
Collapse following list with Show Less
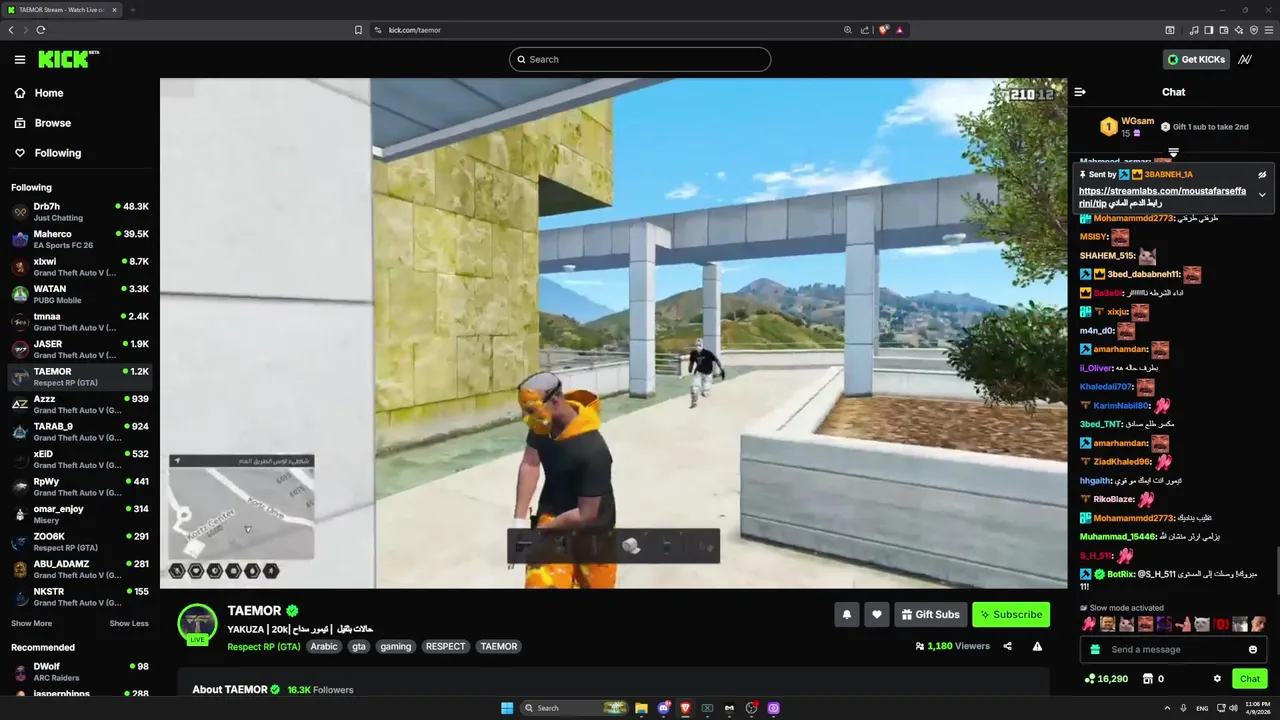pos(129,623)
